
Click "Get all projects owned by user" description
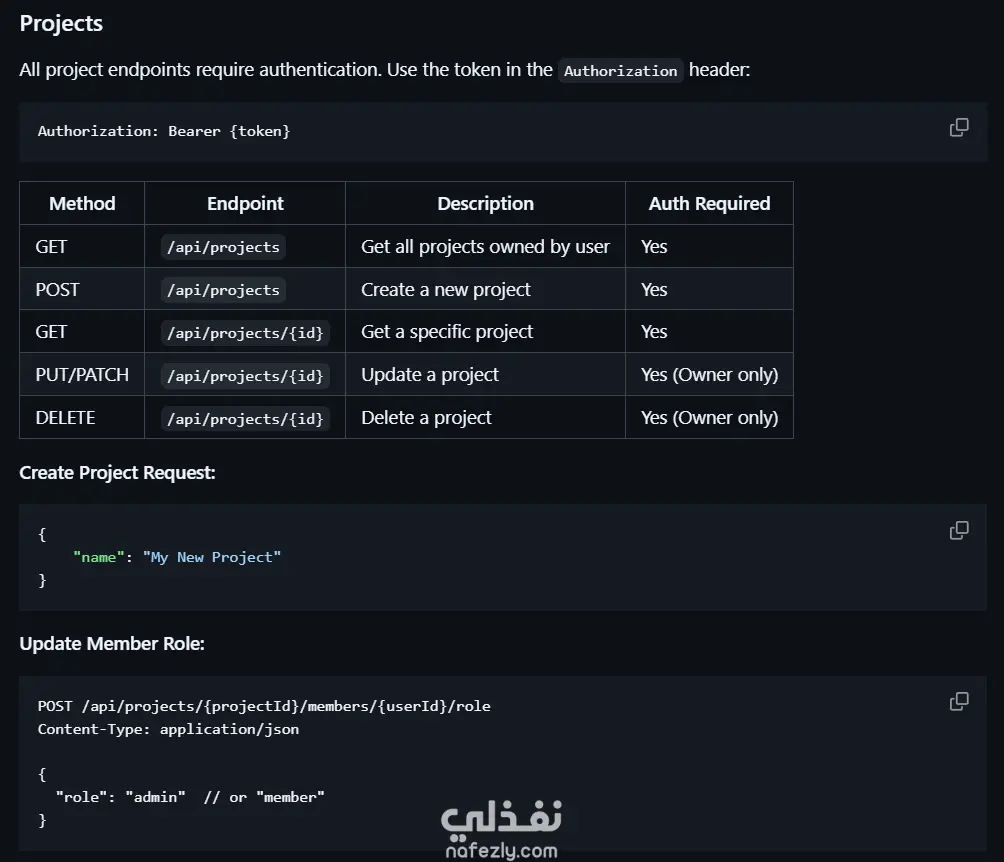tap(485, 247)
